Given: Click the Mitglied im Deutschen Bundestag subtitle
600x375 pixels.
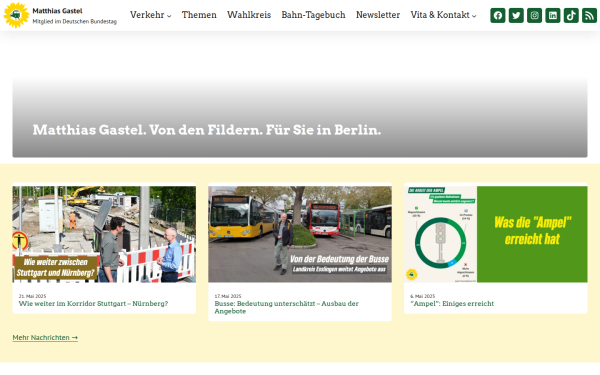Looking at the screenshot, I should (75, 21).
